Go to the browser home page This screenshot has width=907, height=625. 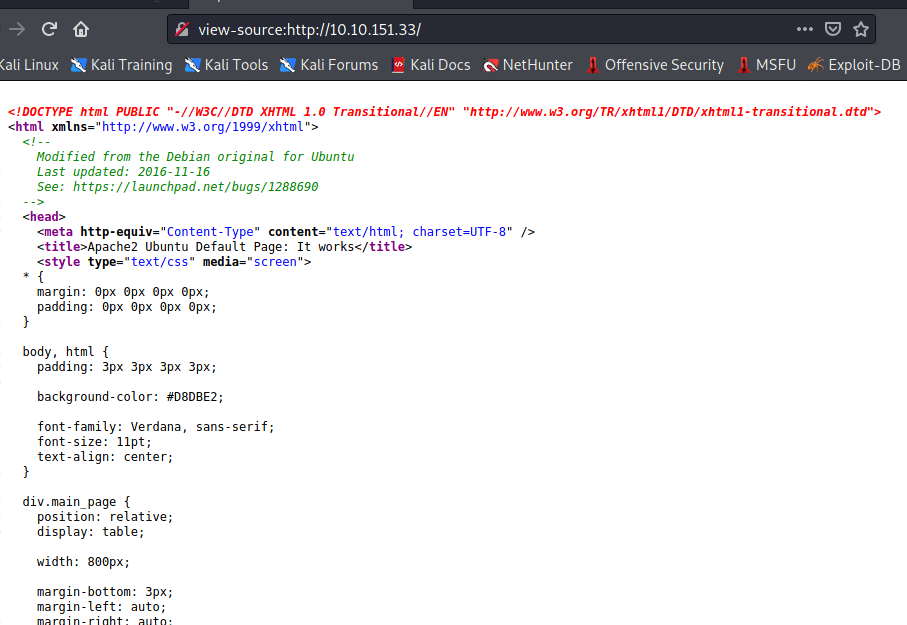[x=81, y=29]
